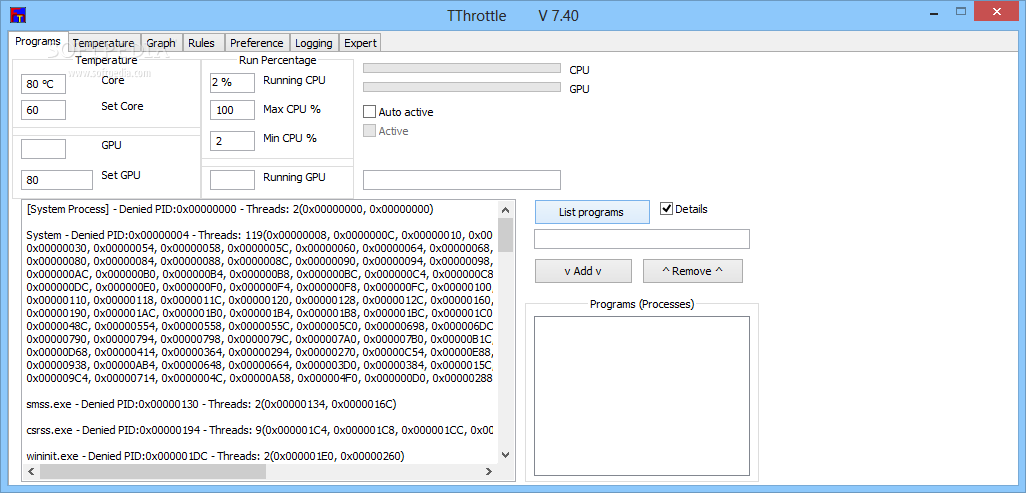Select the Programs tab
Screen dimensions: 1026x493
click(x=38, y=41)
